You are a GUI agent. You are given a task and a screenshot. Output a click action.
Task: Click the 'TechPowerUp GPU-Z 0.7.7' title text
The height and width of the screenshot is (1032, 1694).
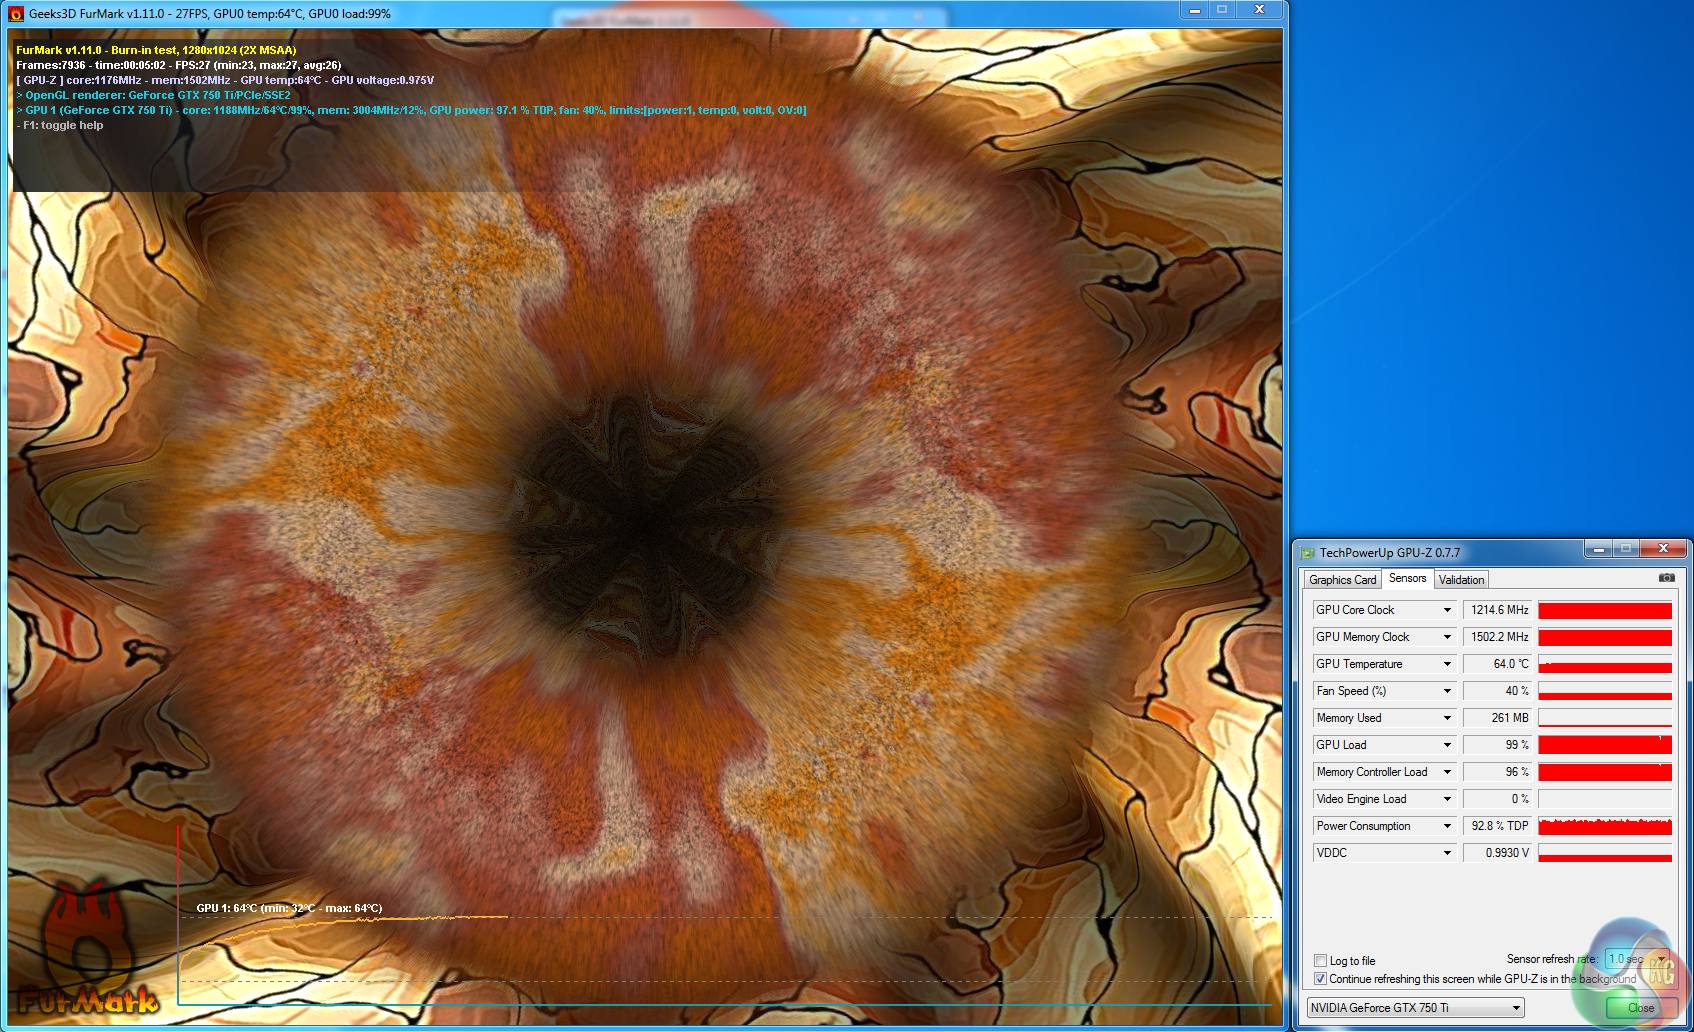(x=1390, y=553)
